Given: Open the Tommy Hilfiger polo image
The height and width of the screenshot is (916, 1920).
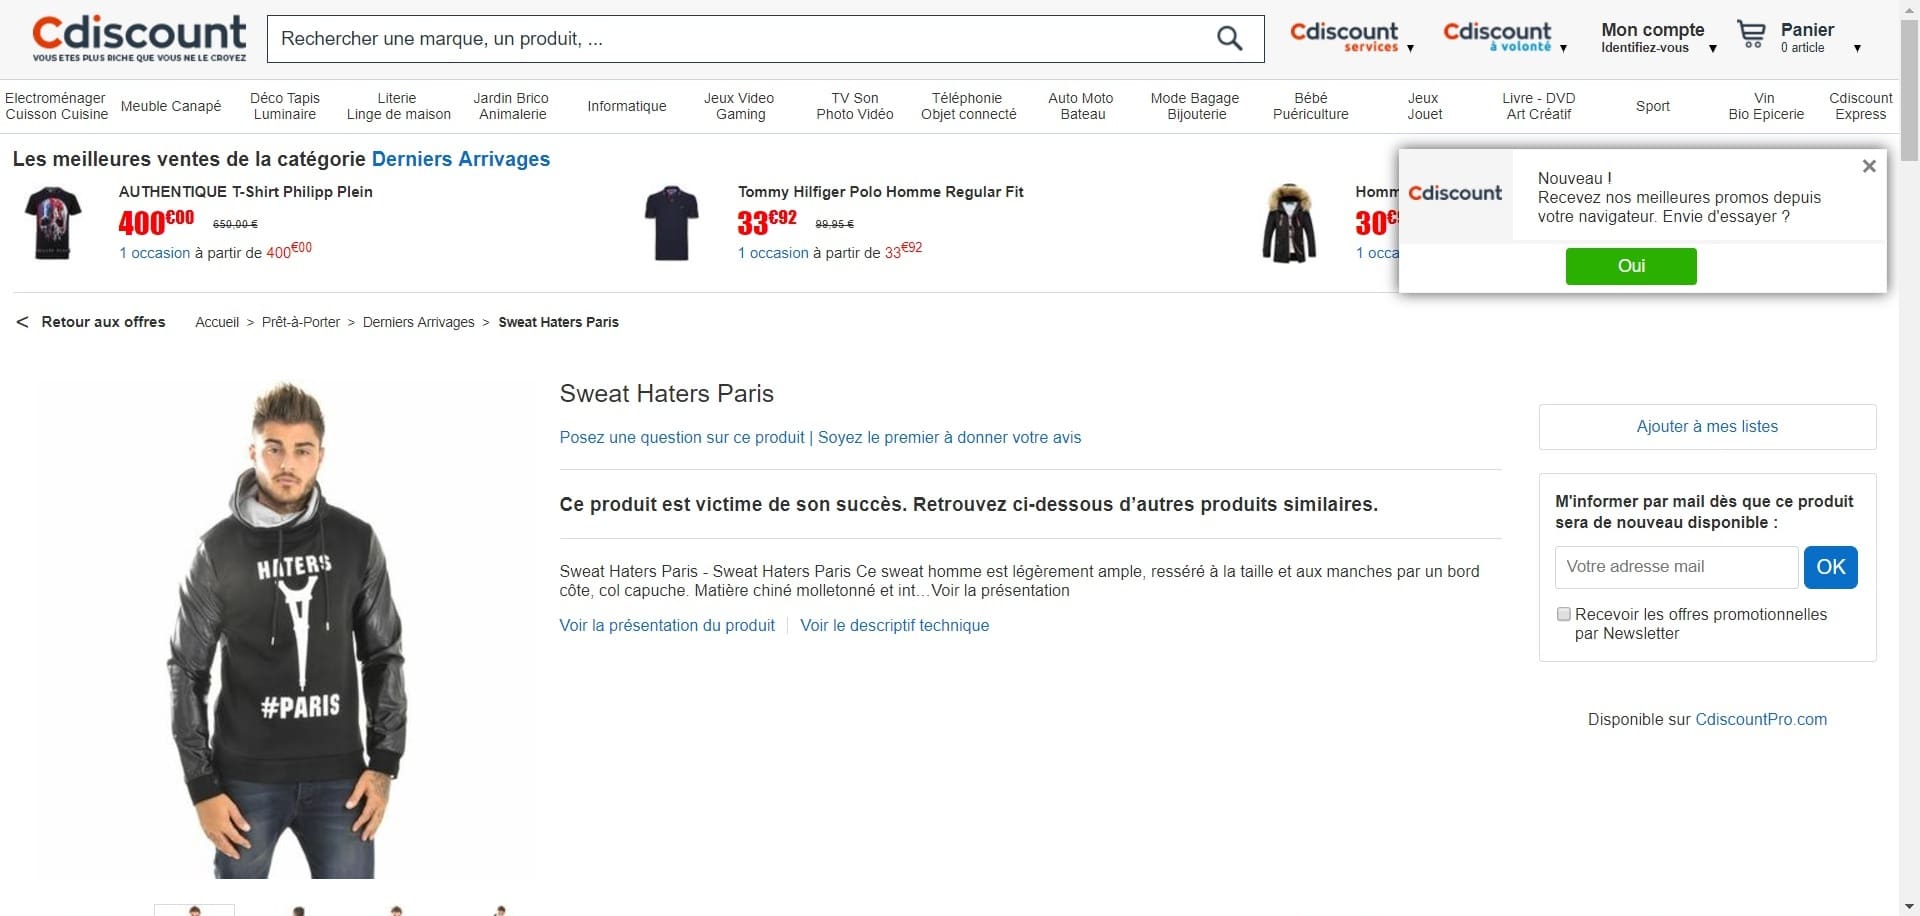Looking at the screenshot, I should [671, 223].
